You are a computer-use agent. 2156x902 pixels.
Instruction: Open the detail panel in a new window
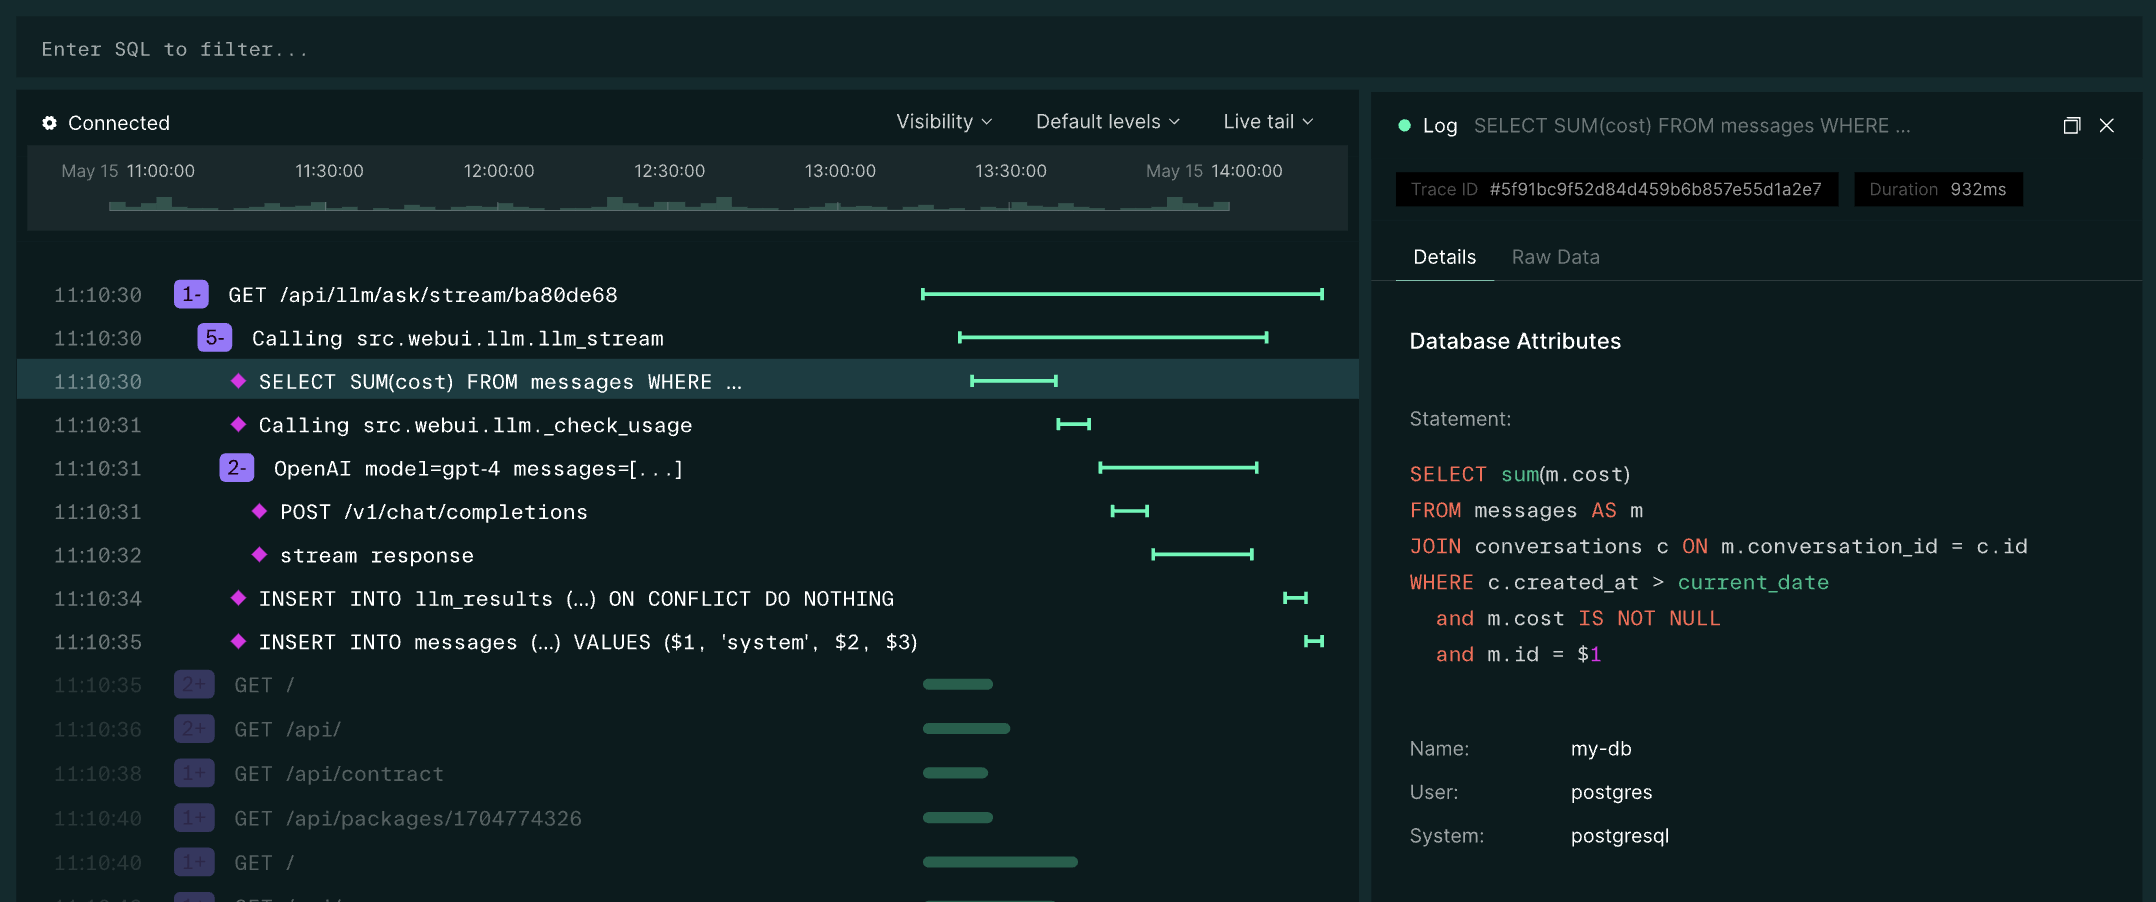2072,125
